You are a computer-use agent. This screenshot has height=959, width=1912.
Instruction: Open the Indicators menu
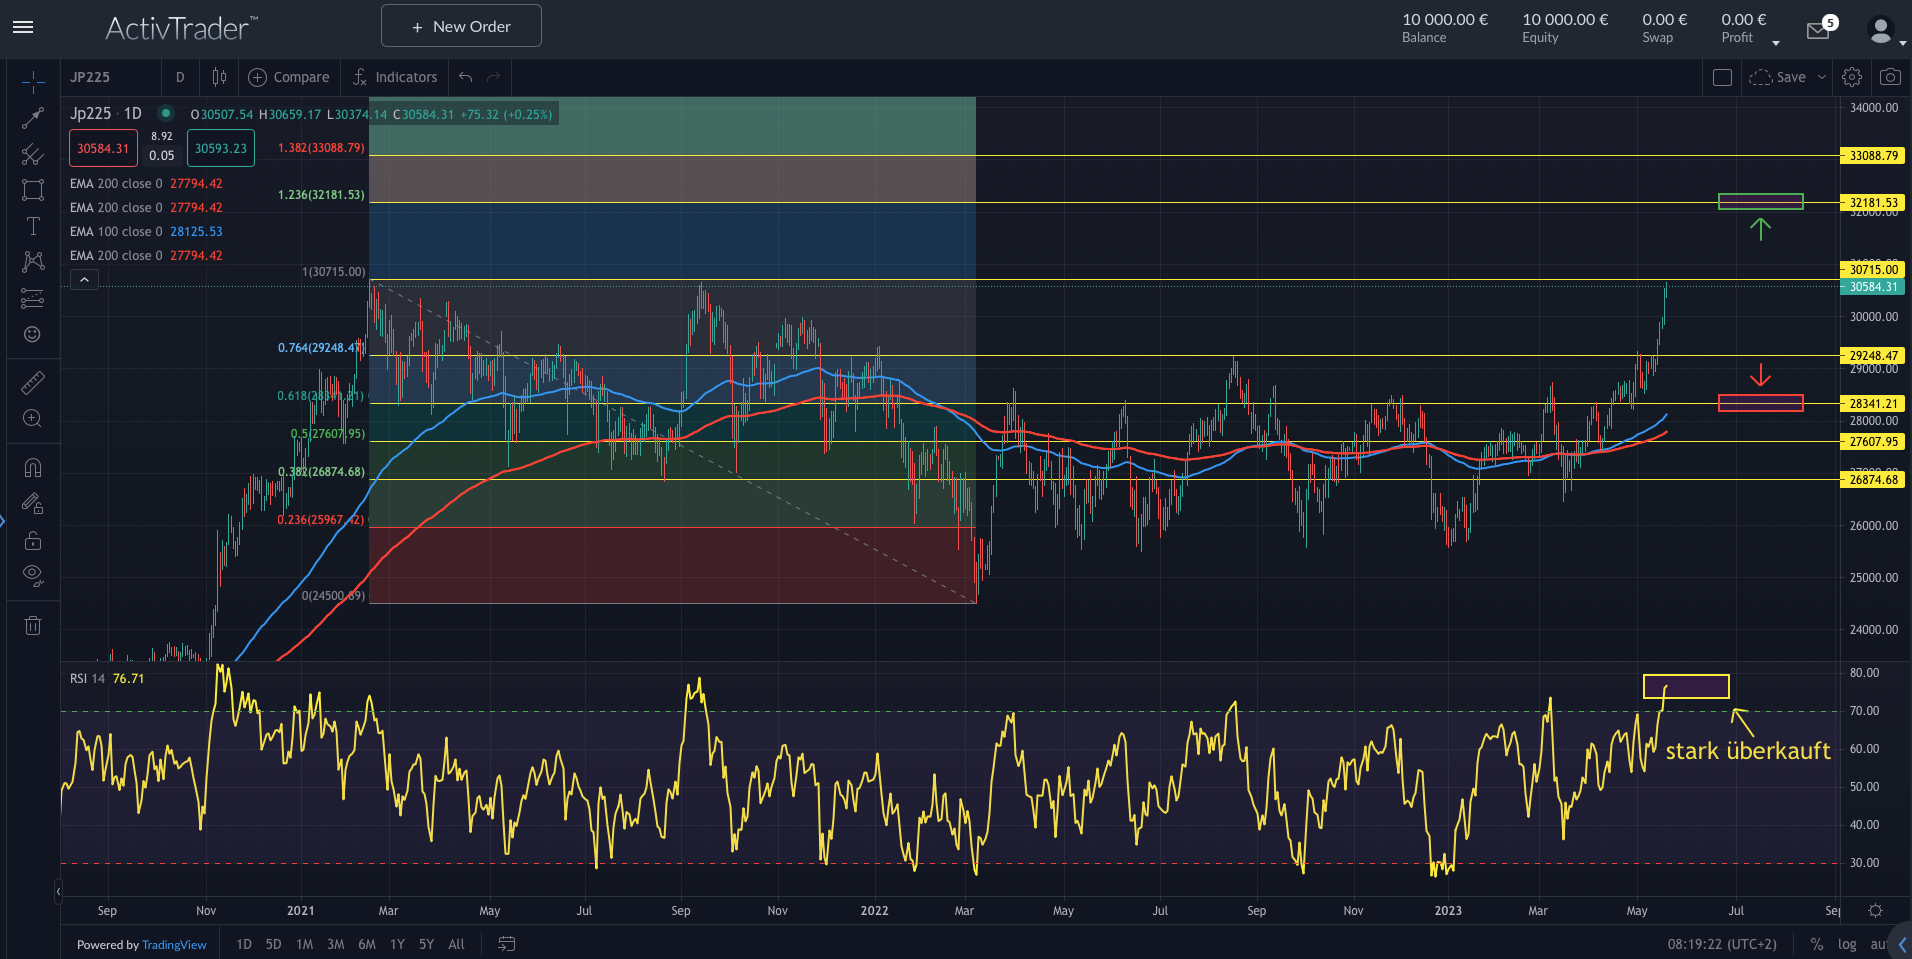point(395,77)
